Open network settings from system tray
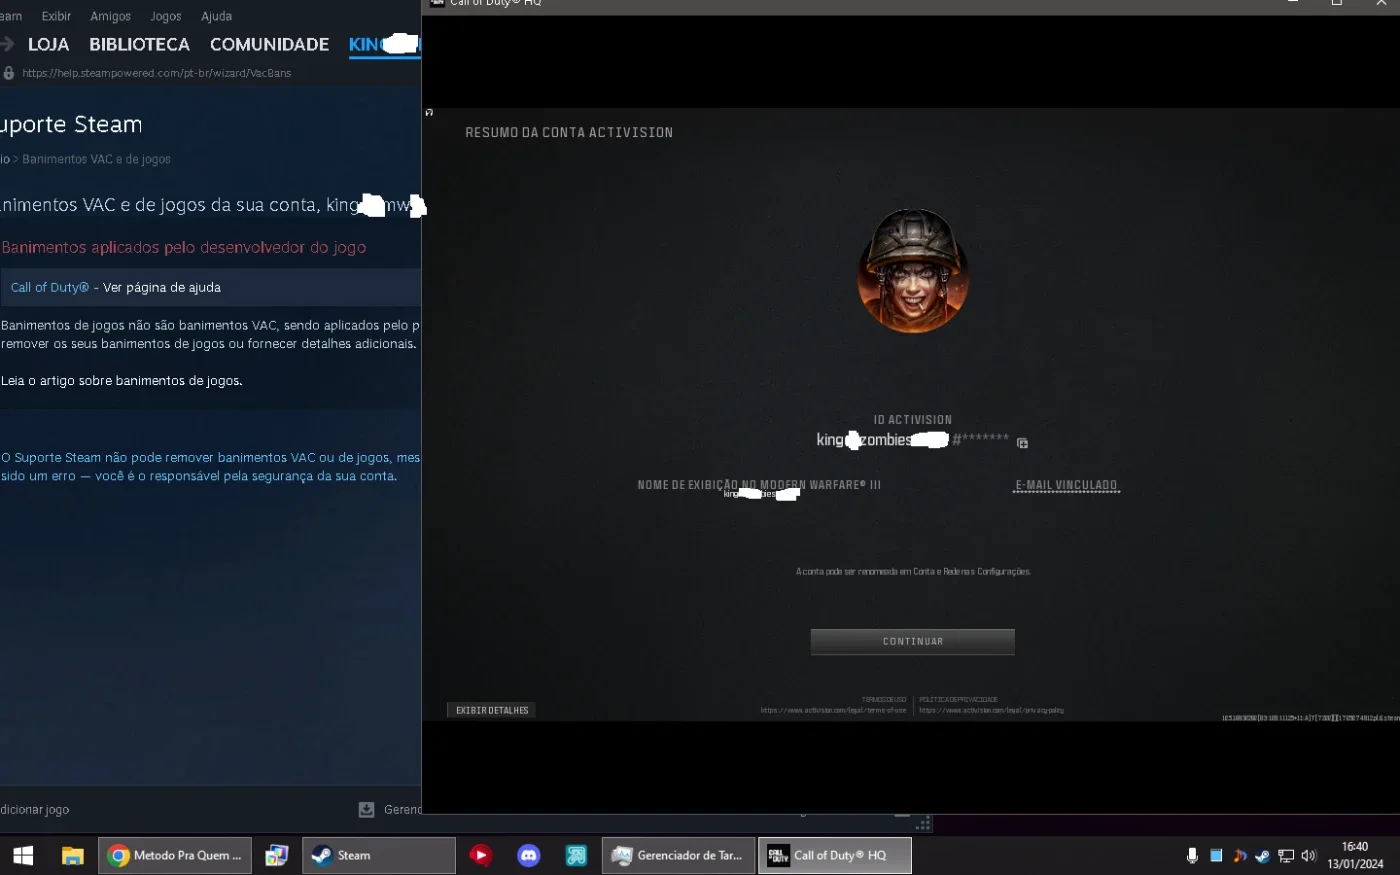 click(x=1286, y=855)
